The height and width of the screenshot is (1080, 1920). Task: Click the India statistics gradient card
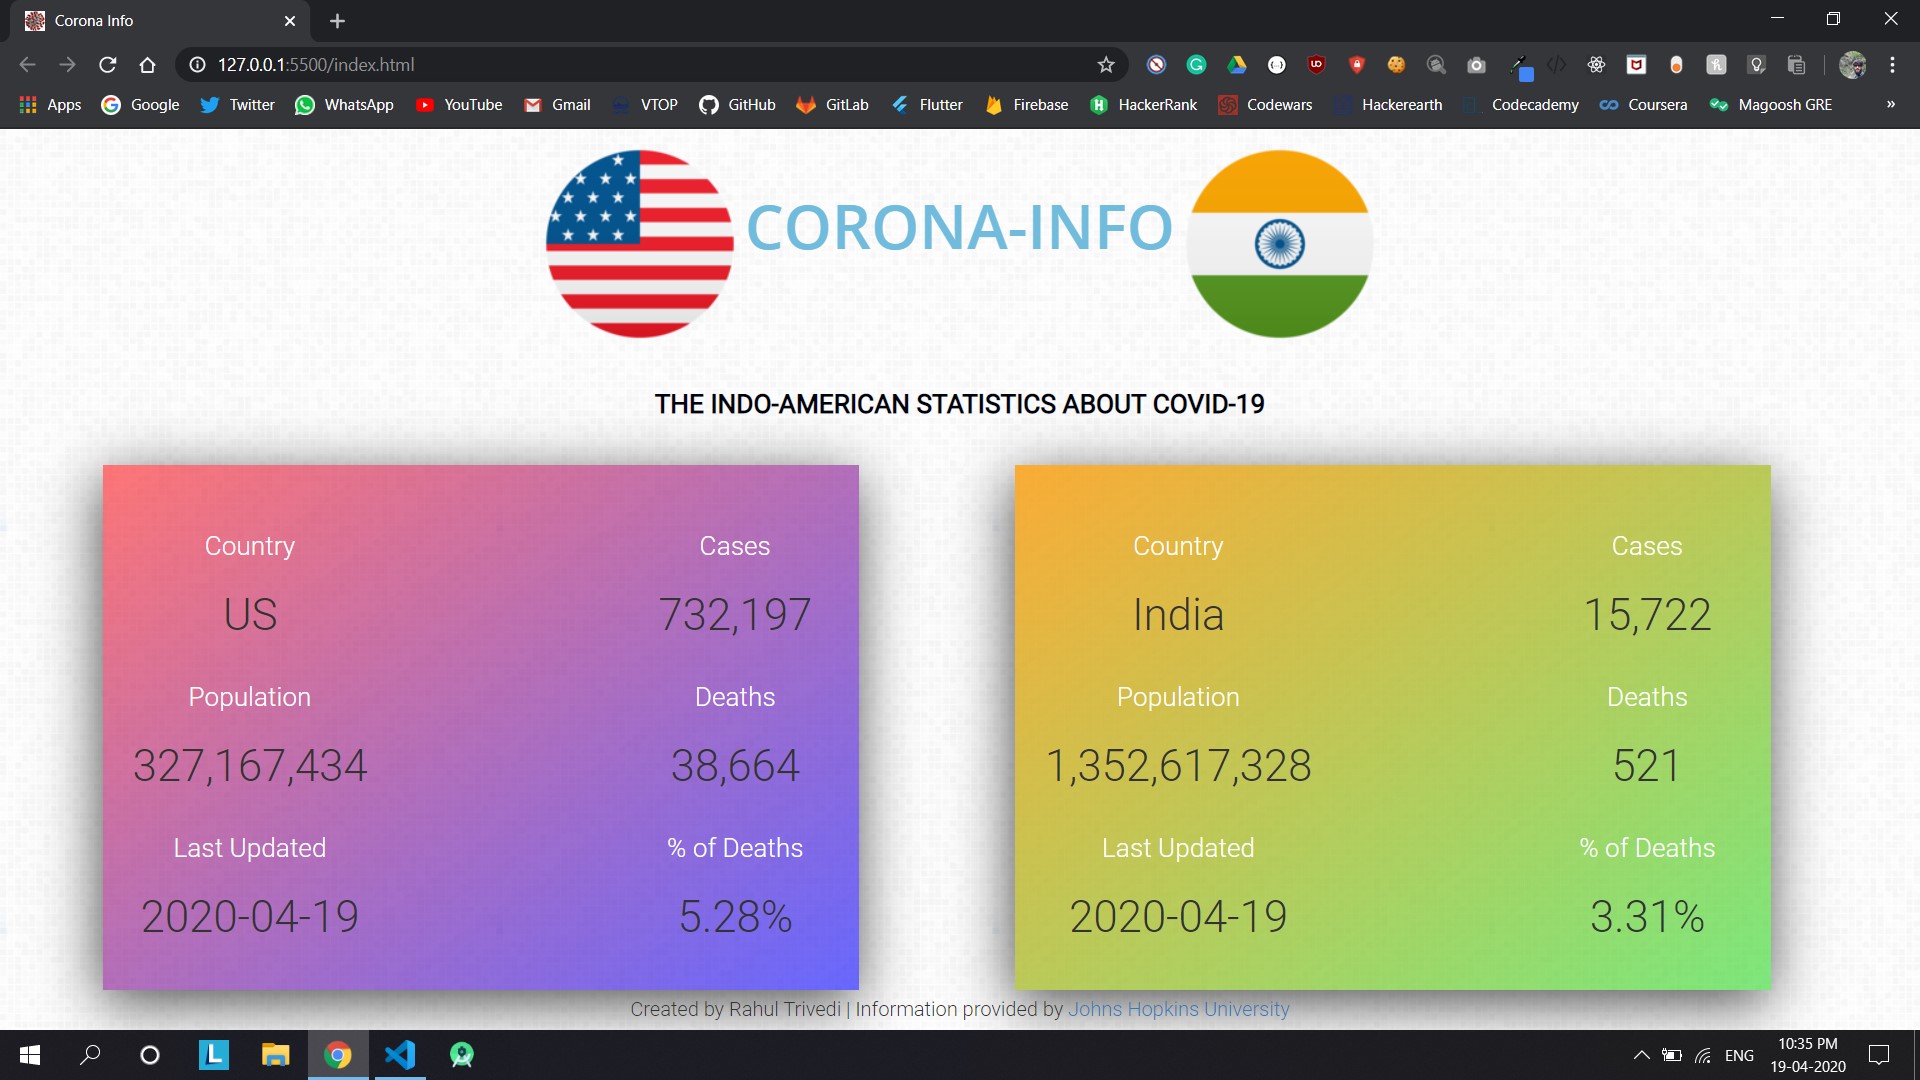pos(1392,727)
